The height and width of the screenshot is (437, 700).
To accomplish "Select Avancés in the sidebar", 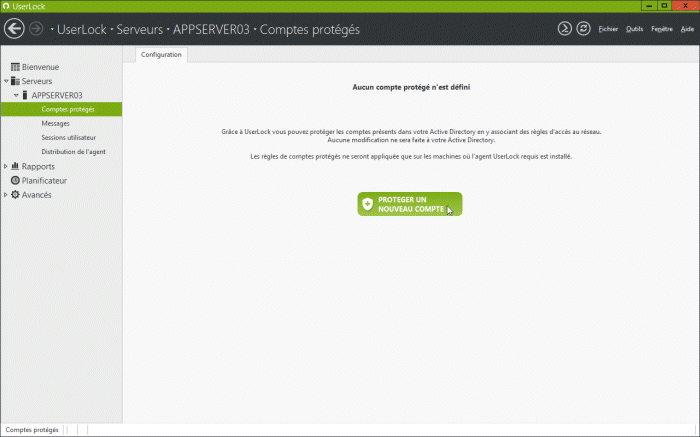I will (x=37, y=195).
